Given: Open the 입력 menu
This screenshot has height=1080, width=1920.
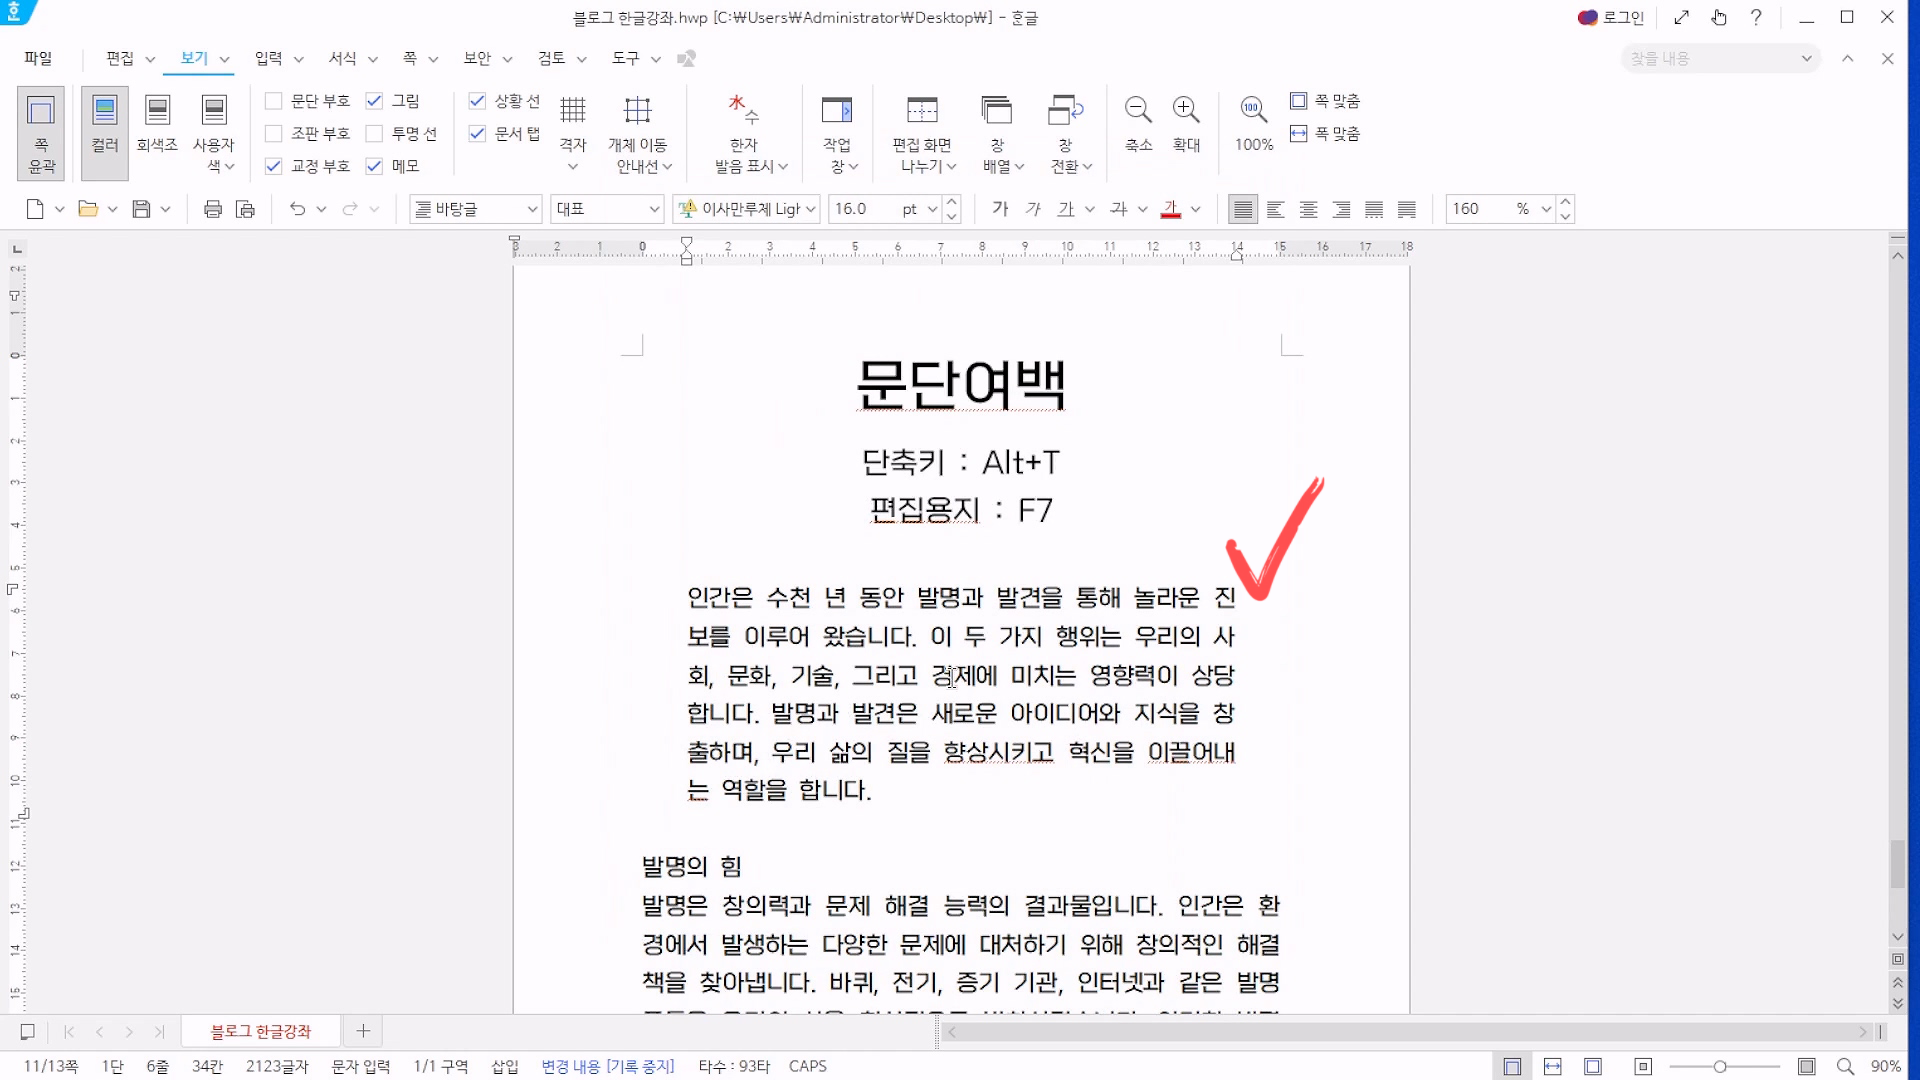Looking at the screenshot, I should point(268,58).
